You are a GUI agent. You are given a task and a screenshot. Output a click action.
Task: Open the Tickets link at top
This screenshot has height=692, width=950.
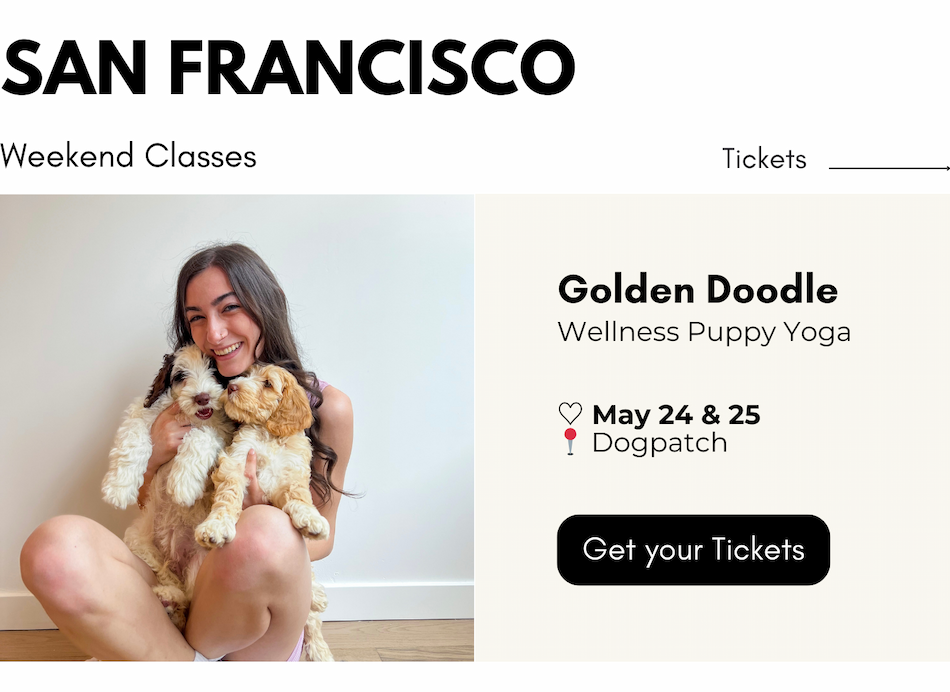[x=764, y=159]
